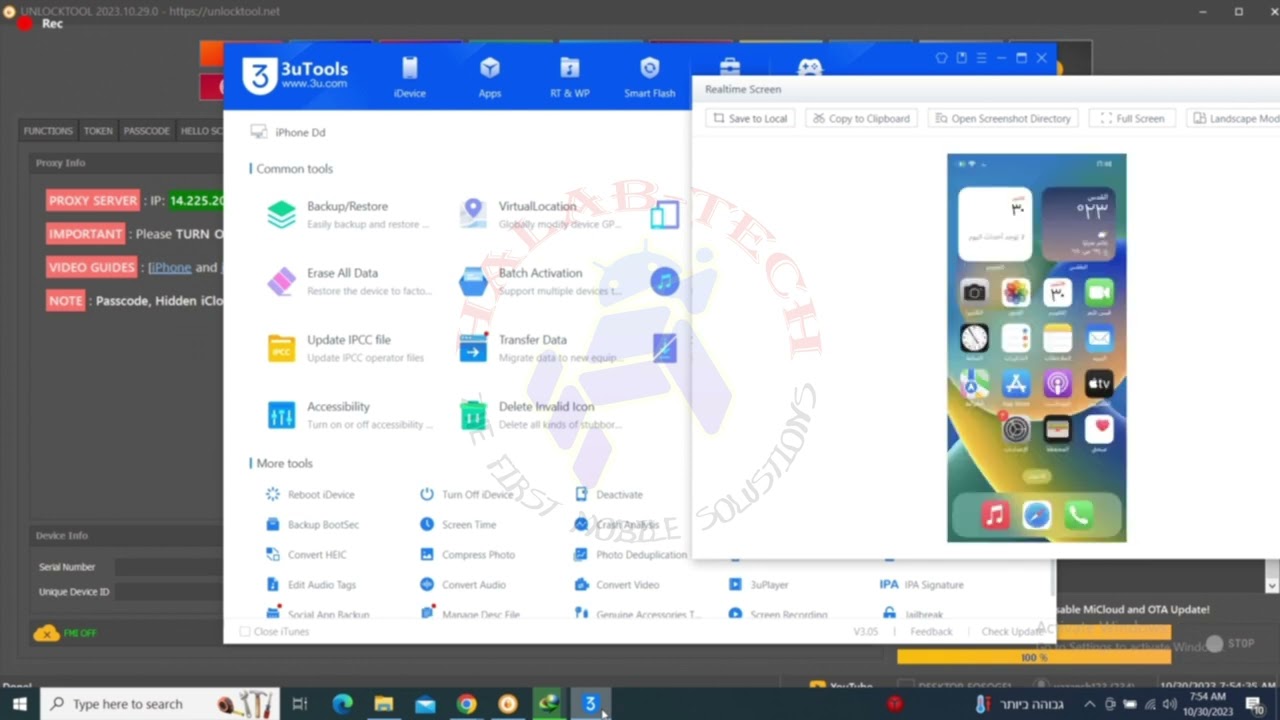Open Crash Analysis

[x=617, y=524]
